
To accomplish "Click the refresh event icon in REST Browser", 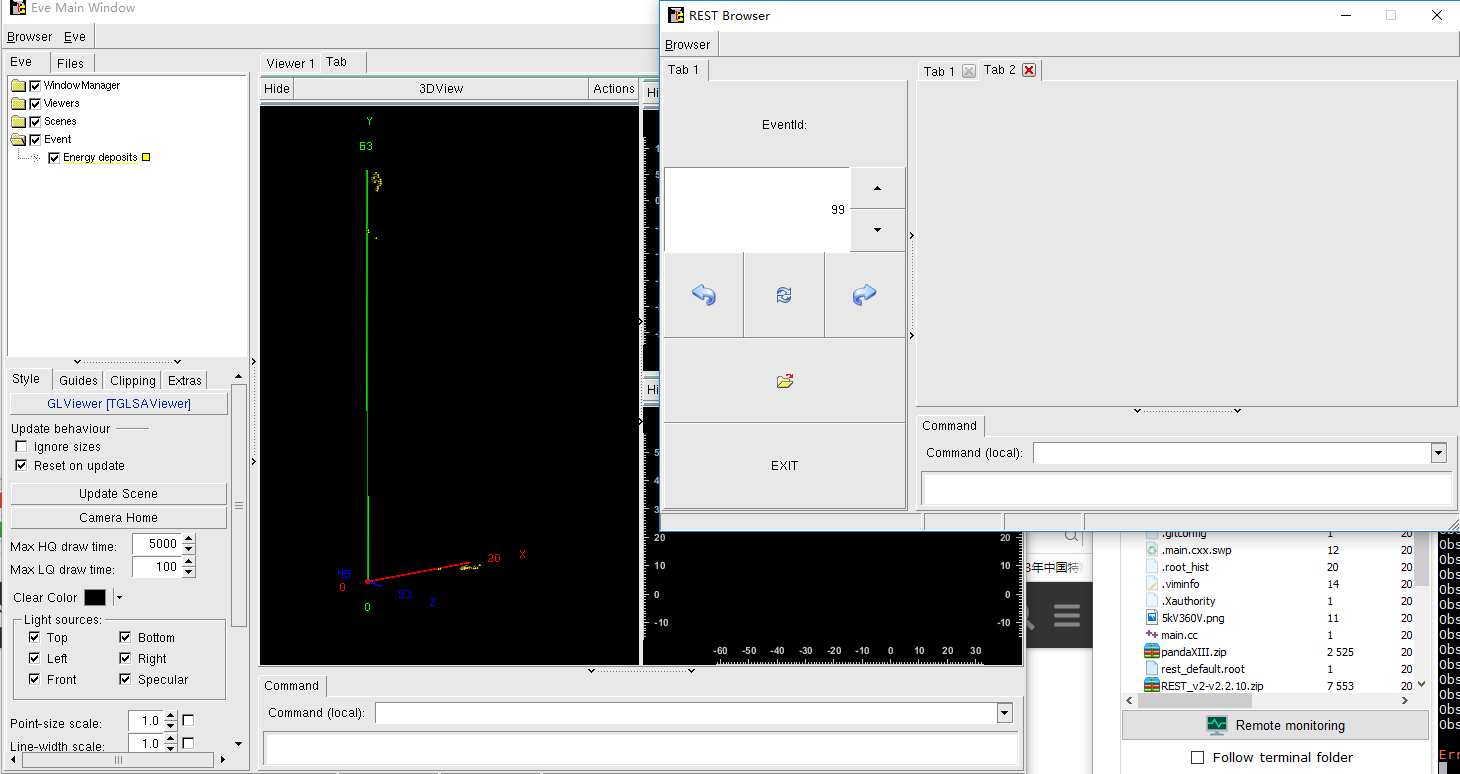I will [x=784, y=295].
